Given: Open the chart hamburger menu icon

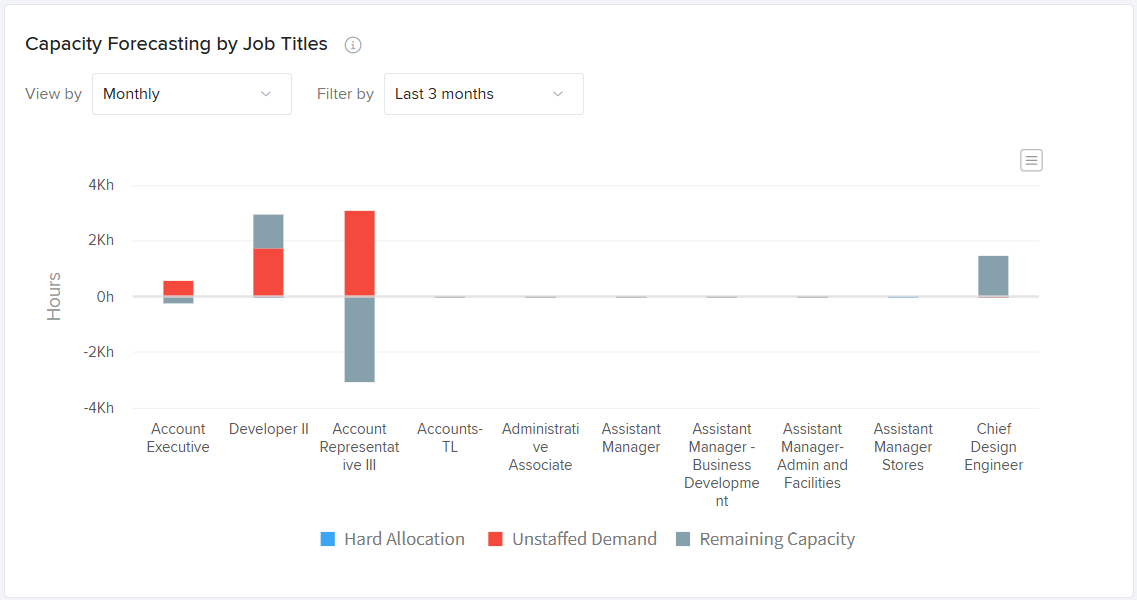Looking at the screenshot, I should pos(1031,160).
